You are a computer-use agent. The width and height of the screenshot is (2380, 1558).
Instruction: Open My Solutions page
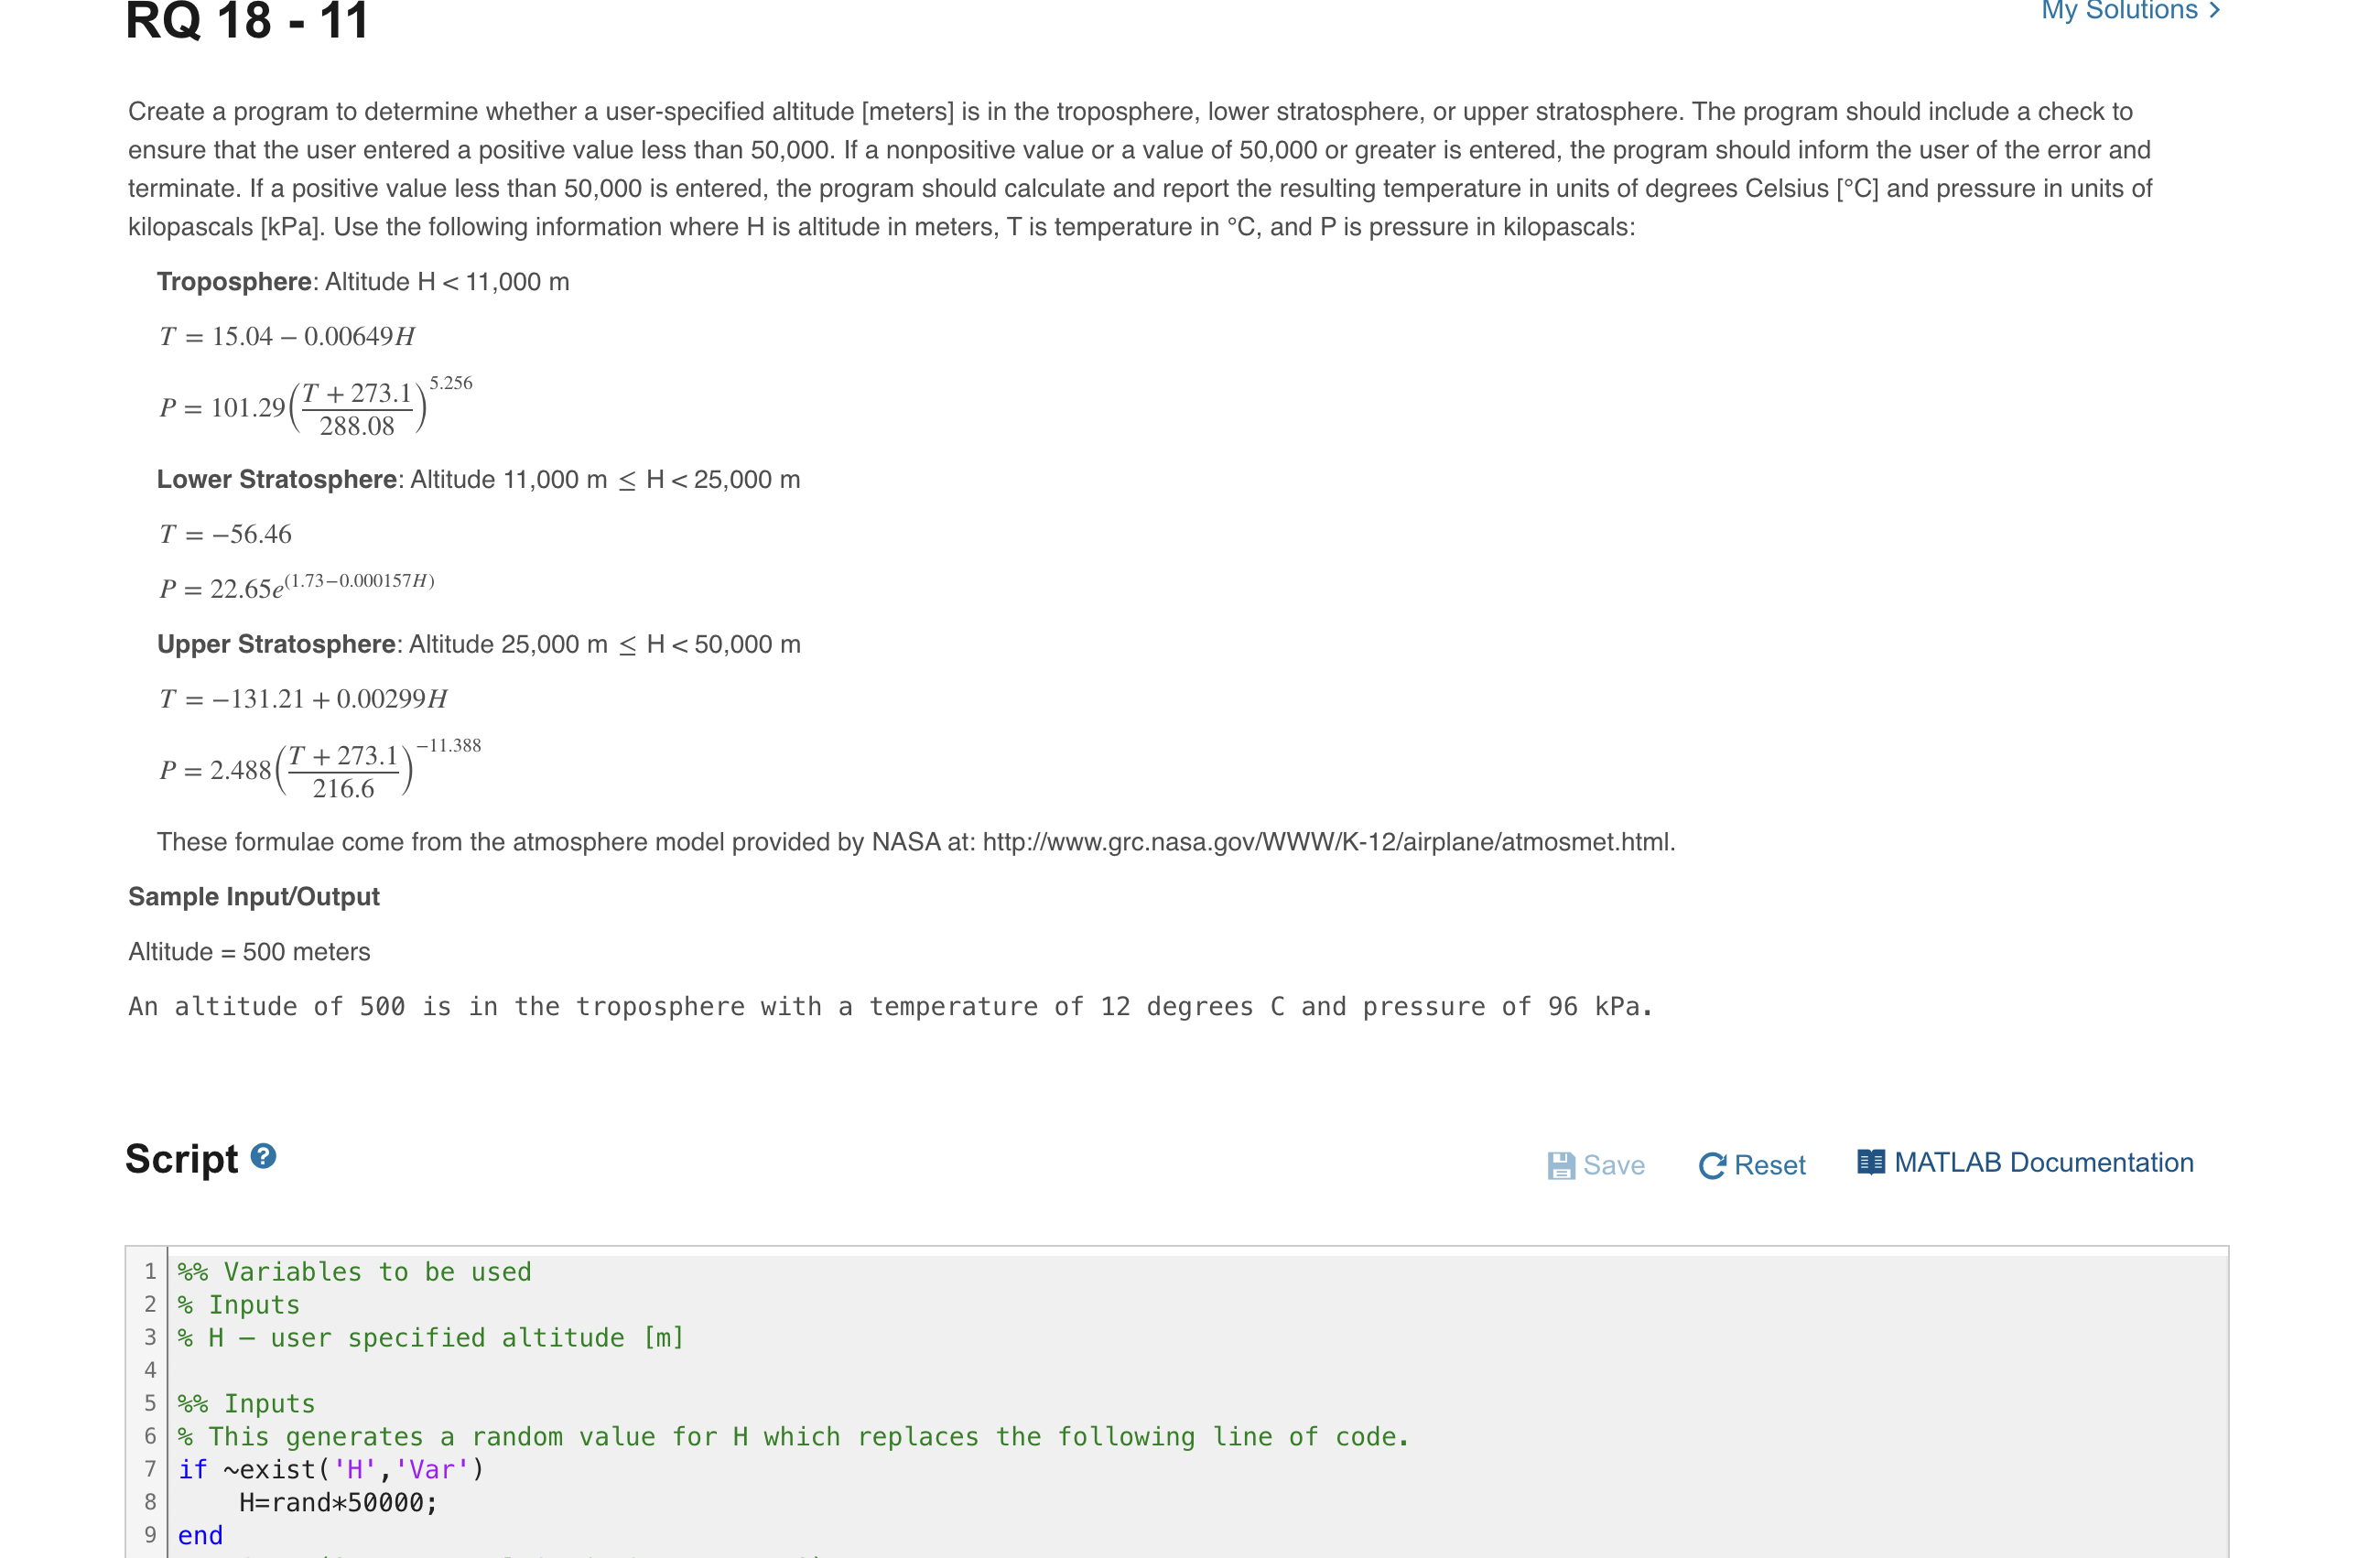coord(2125,12)
